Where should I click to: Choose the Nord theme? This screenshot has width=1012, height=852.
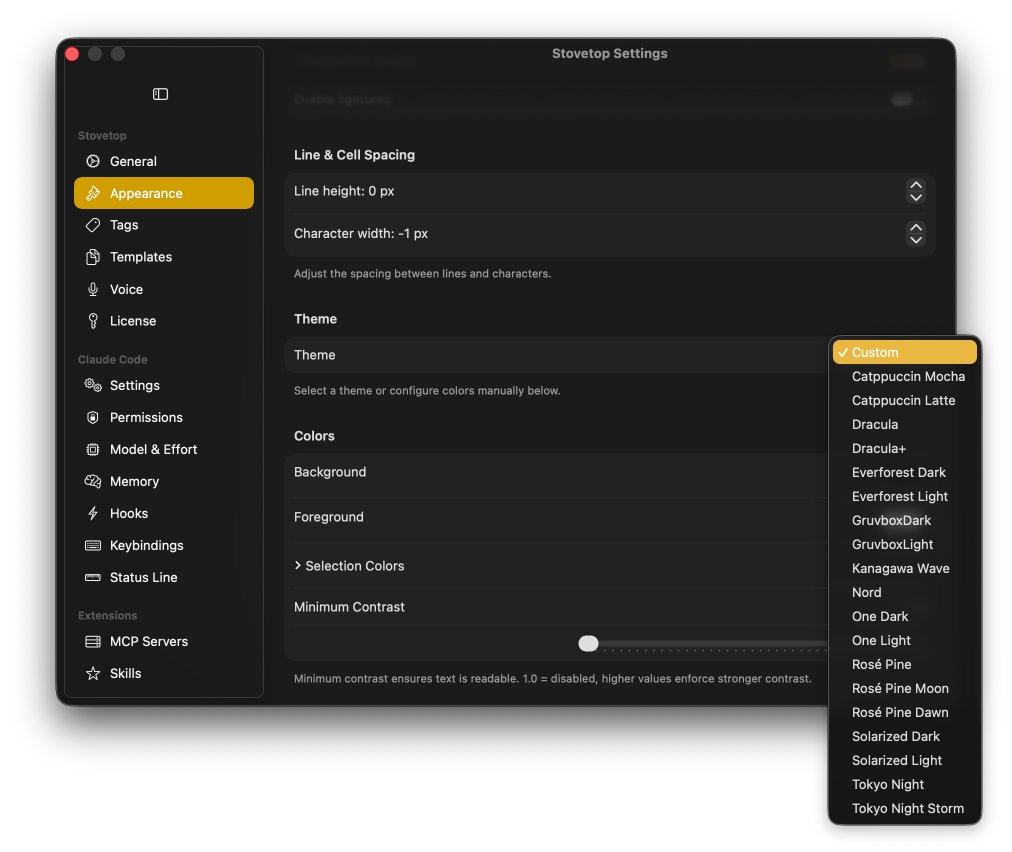(904, 593)
